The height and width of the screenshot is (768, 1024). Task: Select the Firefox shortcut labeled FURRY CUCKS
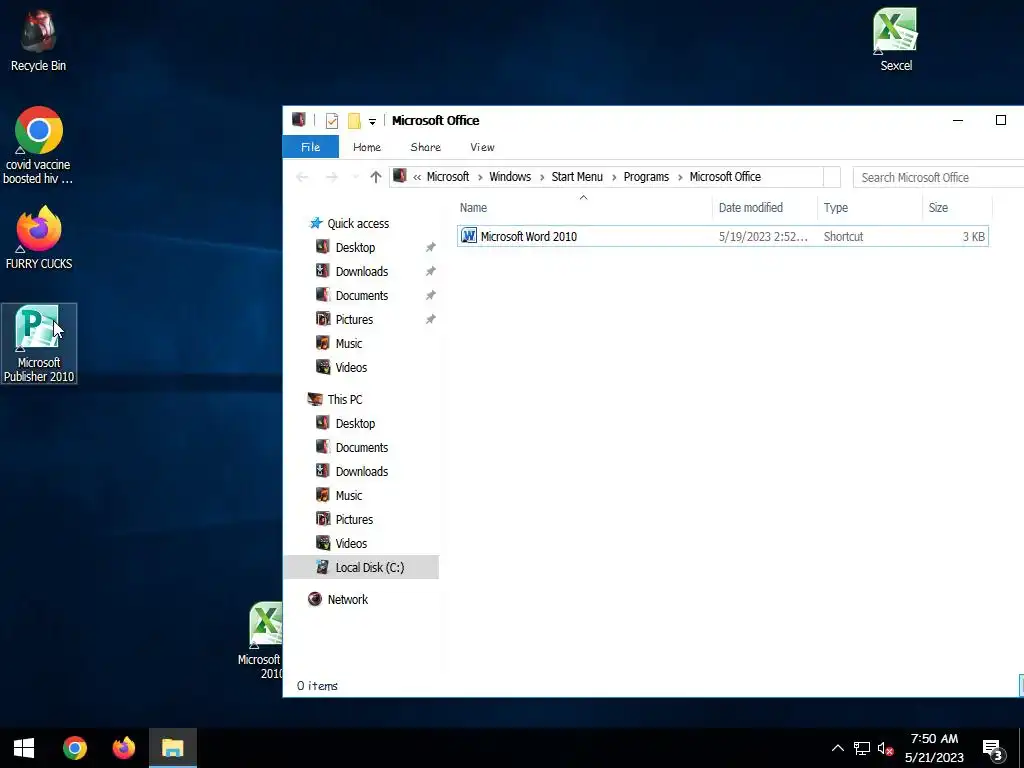pyautogui.click(x=39, y=238)
